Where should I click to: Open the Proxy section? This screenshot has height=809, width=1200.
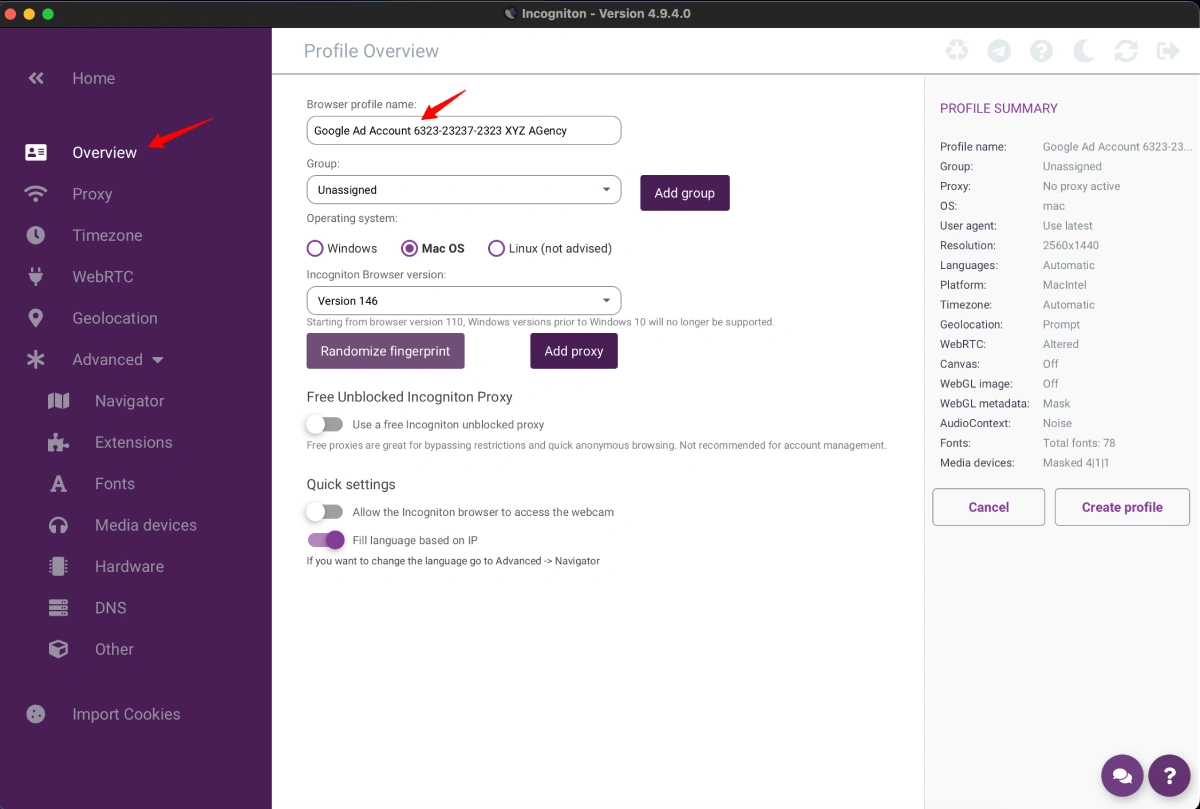click(x=92, y=194)
